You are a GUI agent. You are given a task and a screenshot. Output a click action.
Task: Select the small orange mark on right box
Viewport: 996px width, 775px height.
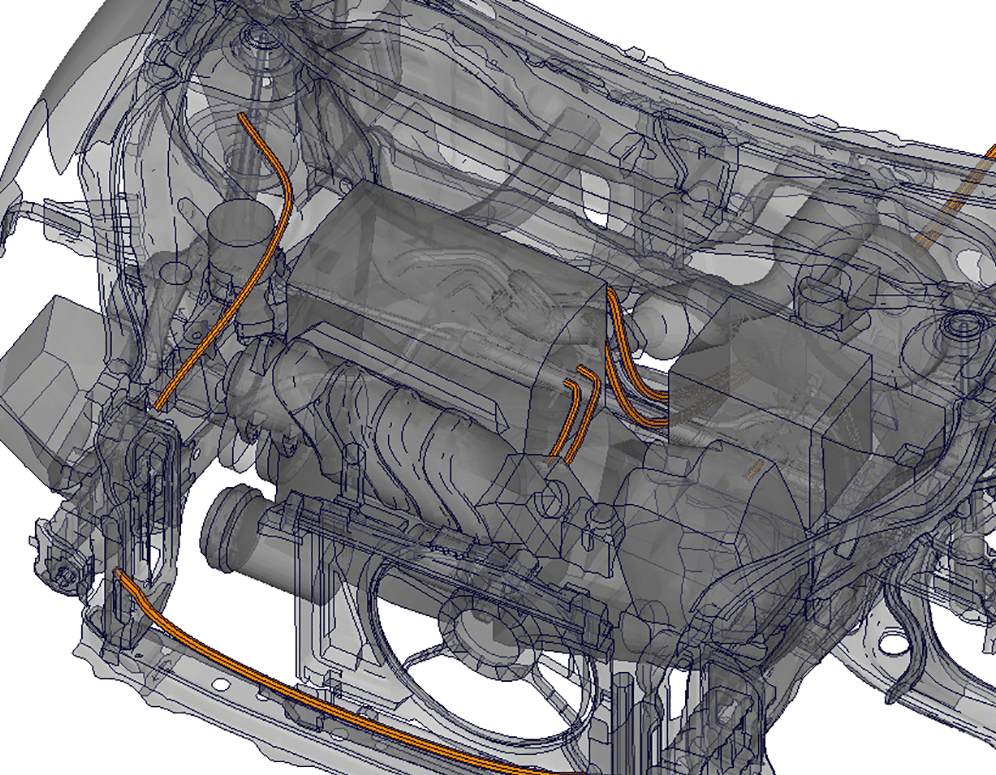coord(753,466)
